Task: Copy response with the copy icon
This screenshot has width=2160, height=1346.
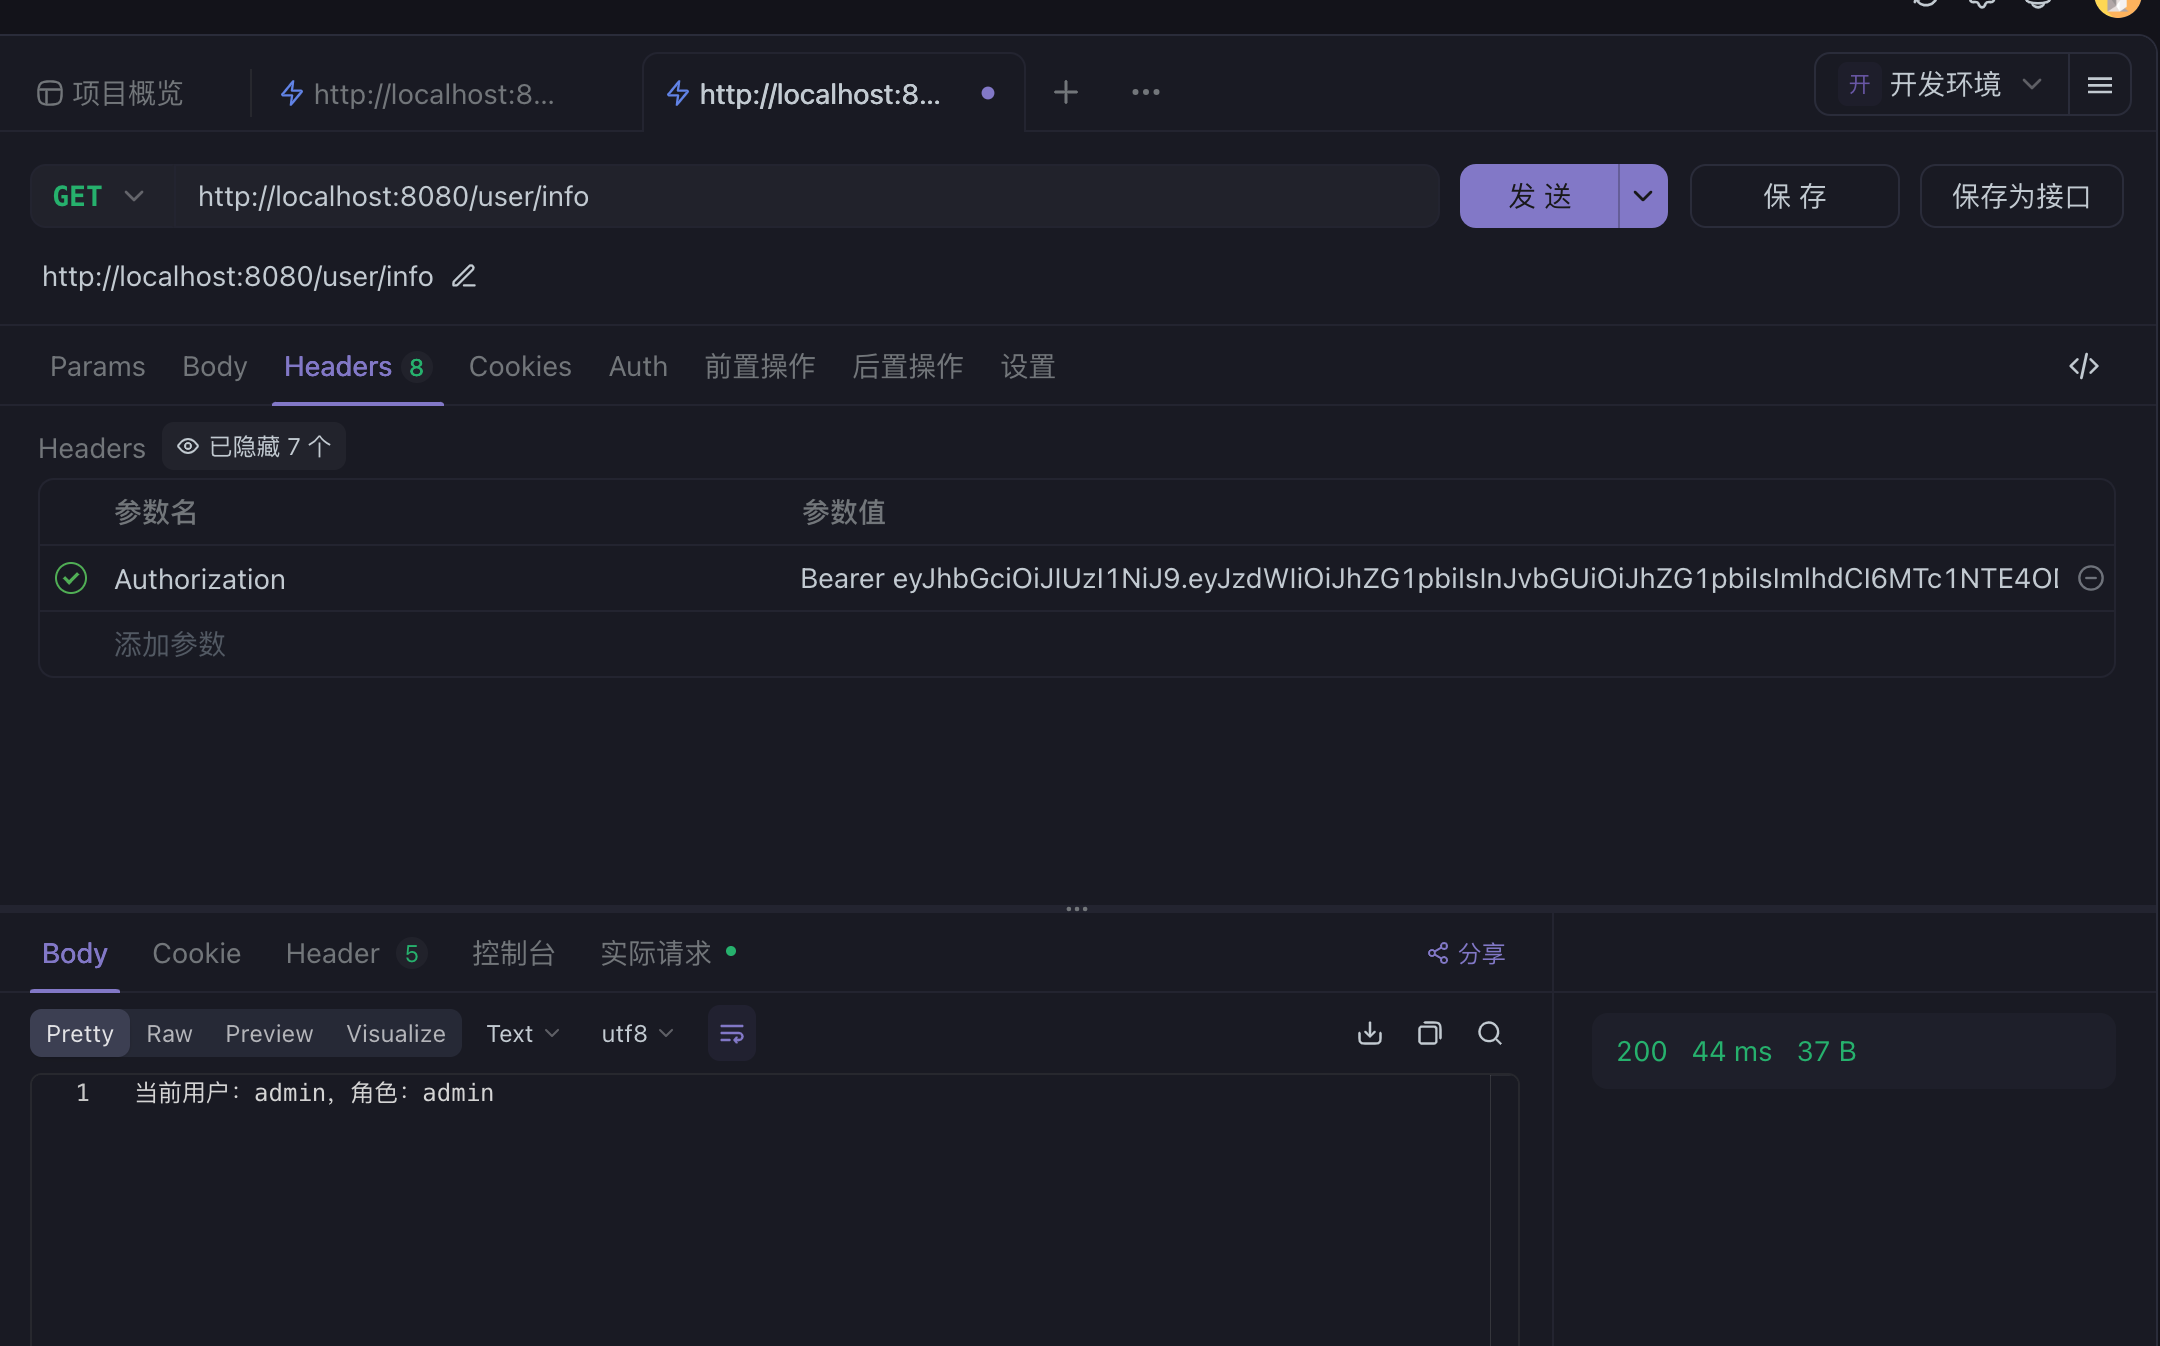Action: (x=1430, y=1033)
